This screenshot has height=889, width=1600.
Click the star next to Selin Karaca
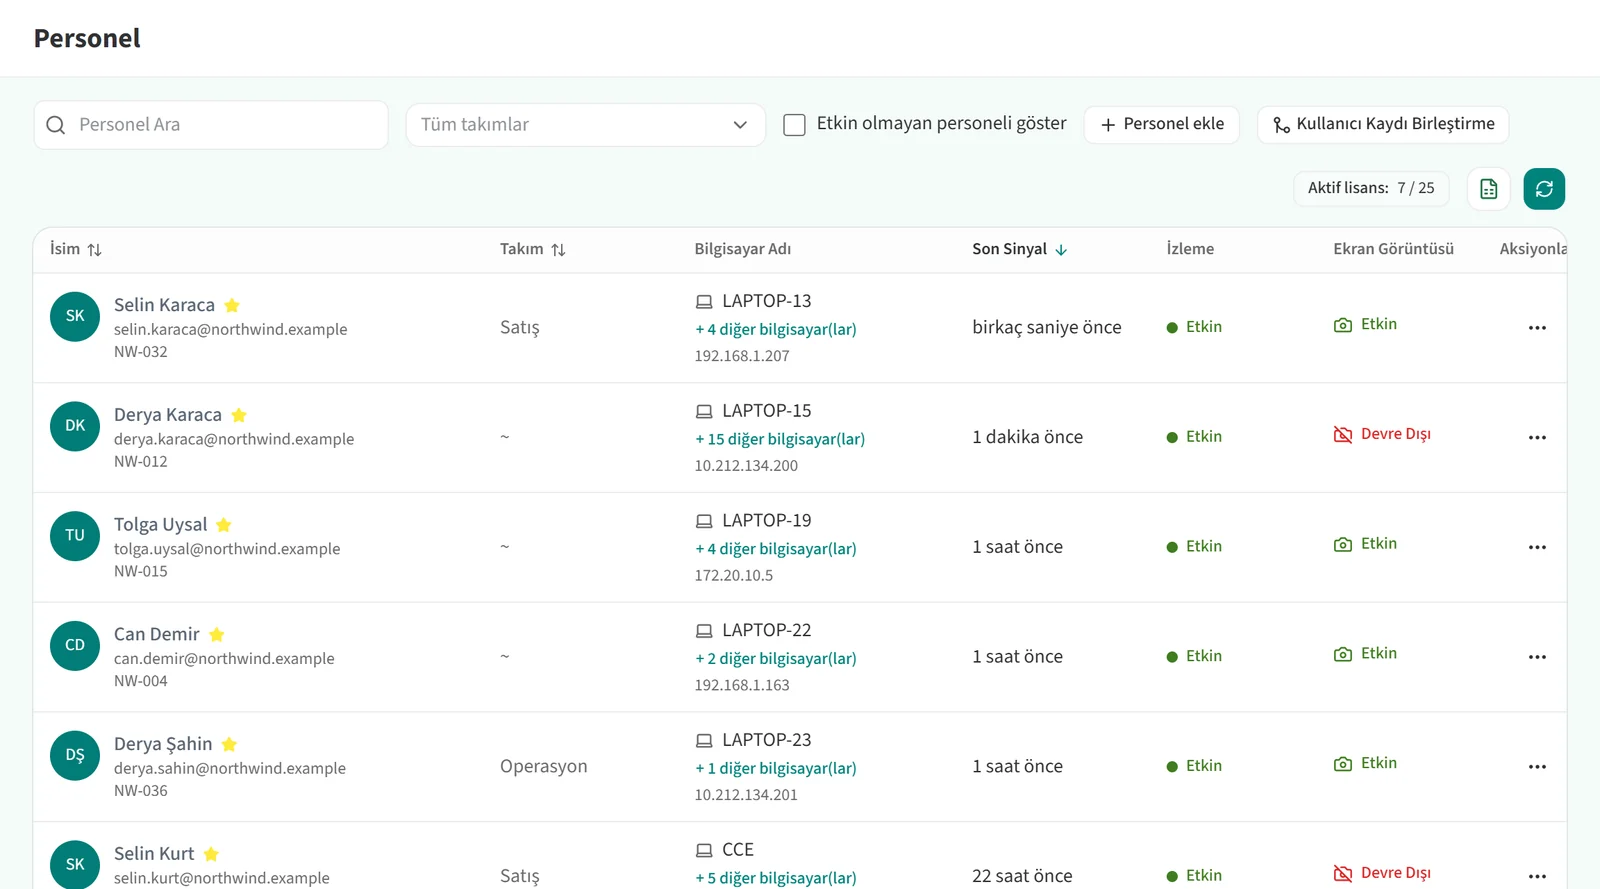(x=232, y=305)
